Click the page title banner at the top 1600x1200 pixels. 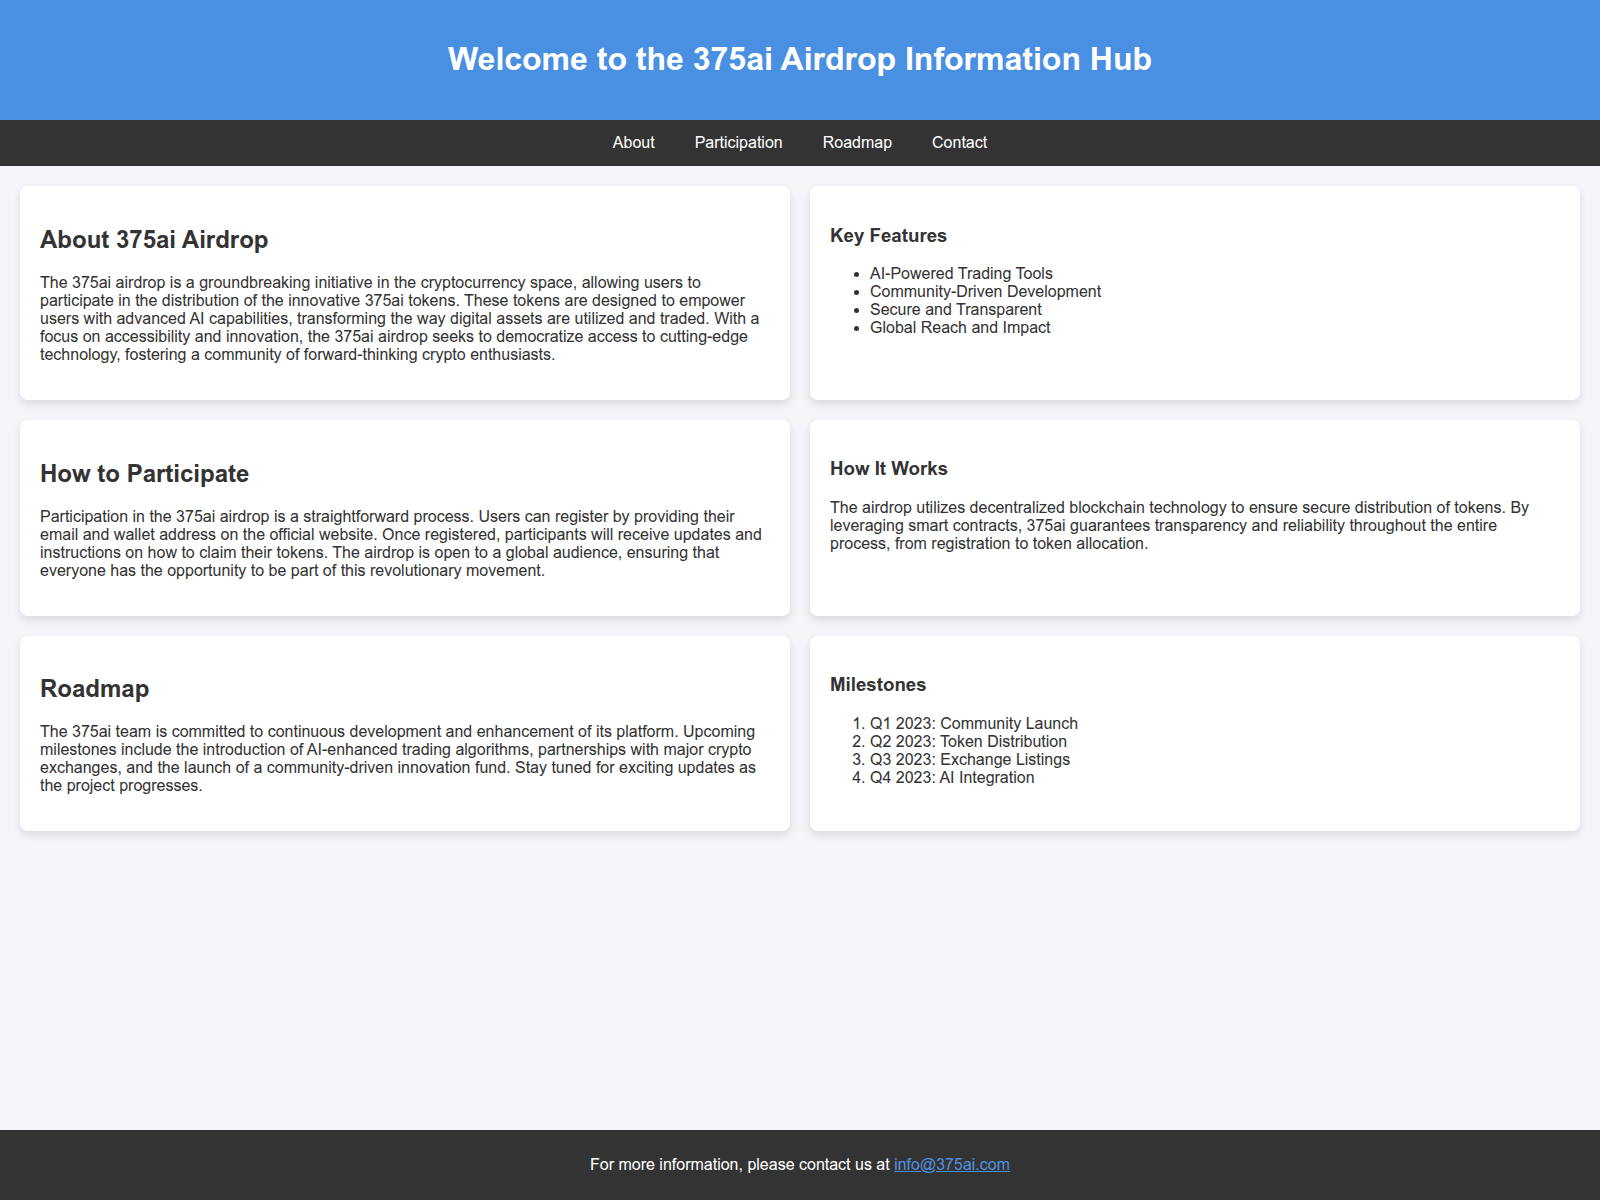(800, 60)
